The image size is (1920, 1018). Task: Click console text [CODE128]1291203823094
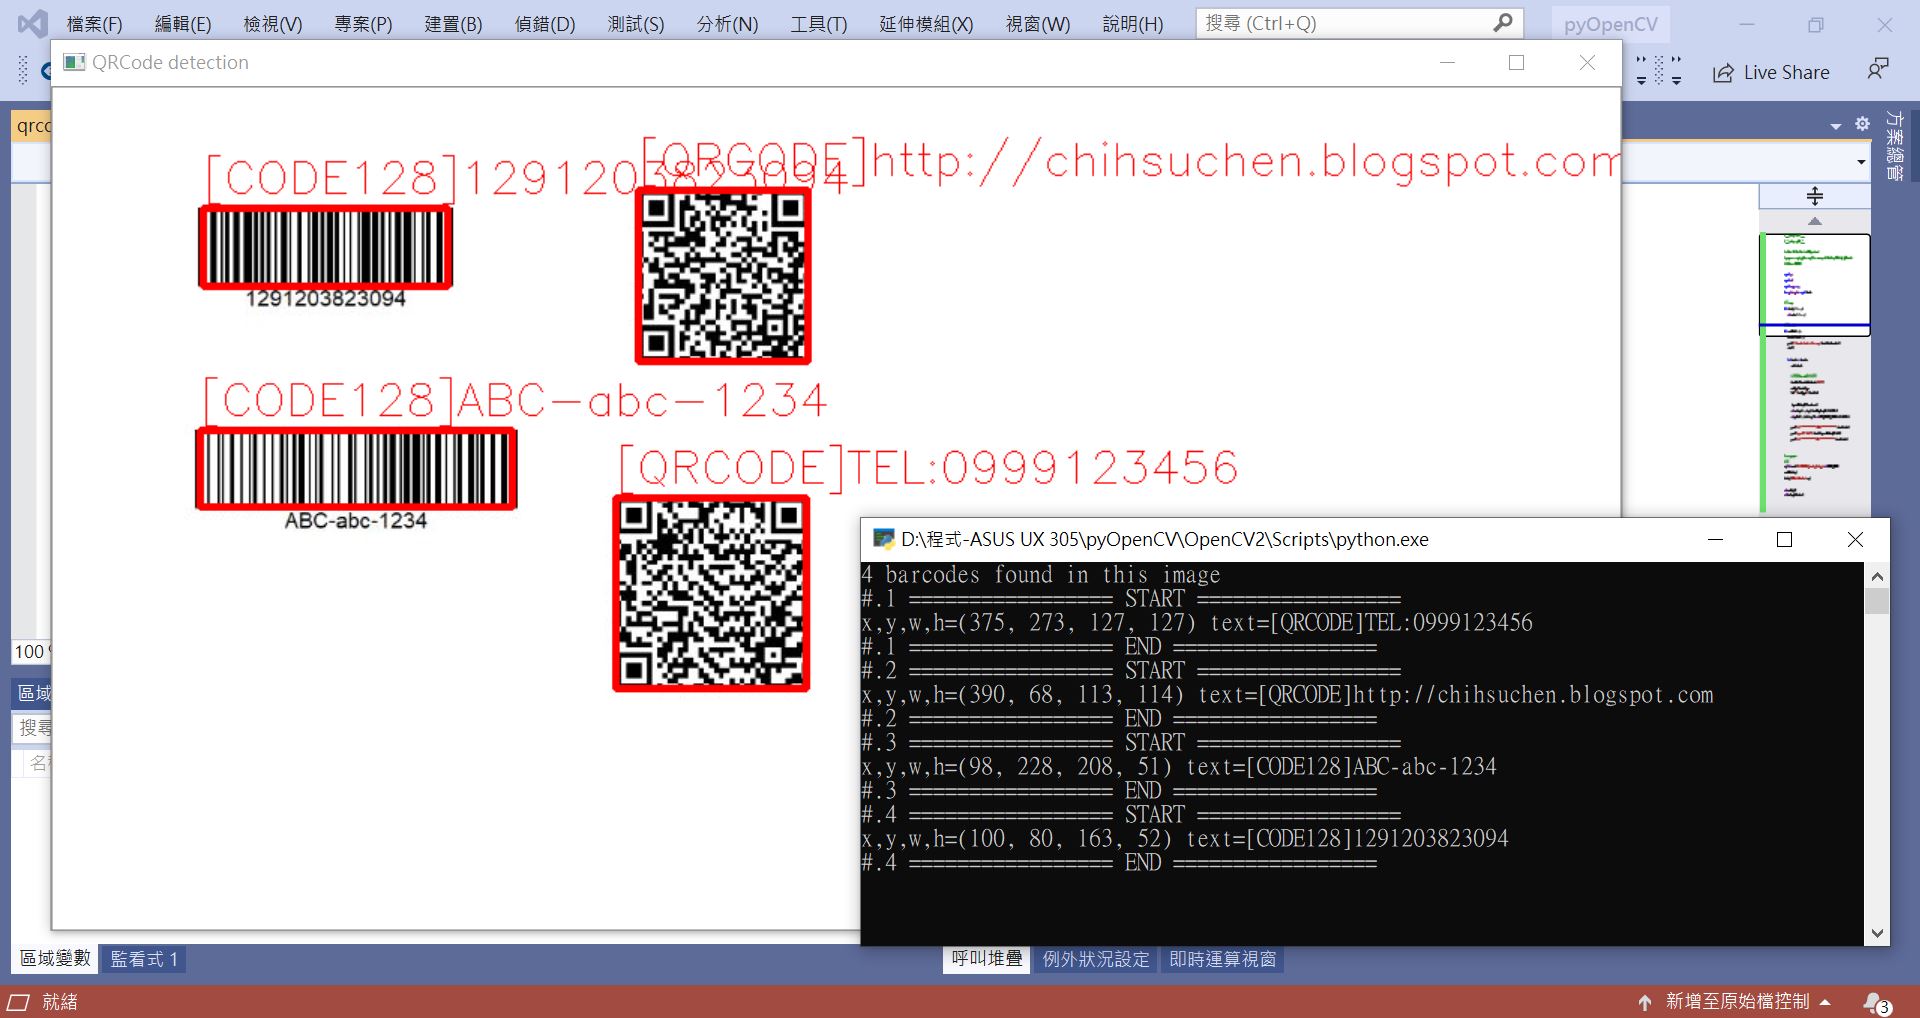(1377, 839)
